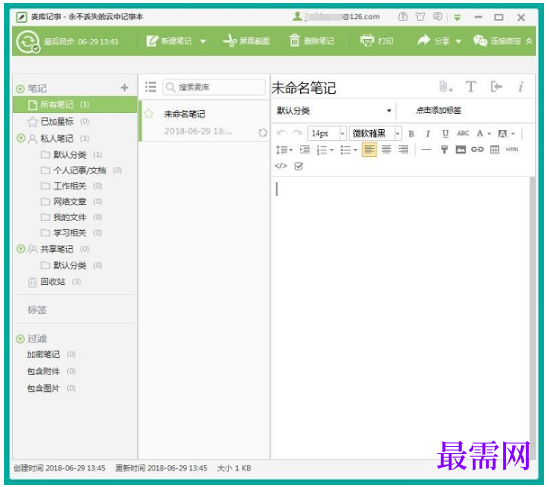
Task: Open the 网络文章 folder
Action: pyautogui.click(x=69, y=202)
